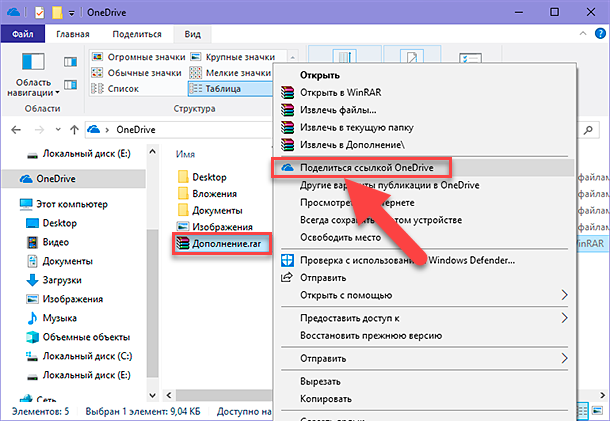610x421 pixels.
Task: Open Загрузки in the navigation pane
Action: (54, 280)
